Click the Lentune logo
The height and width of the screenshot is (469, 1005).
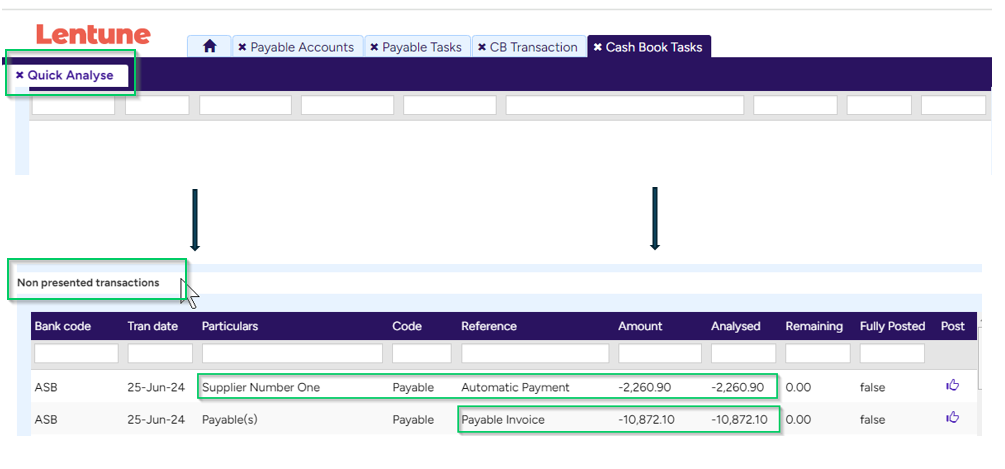tap(93, 34)
